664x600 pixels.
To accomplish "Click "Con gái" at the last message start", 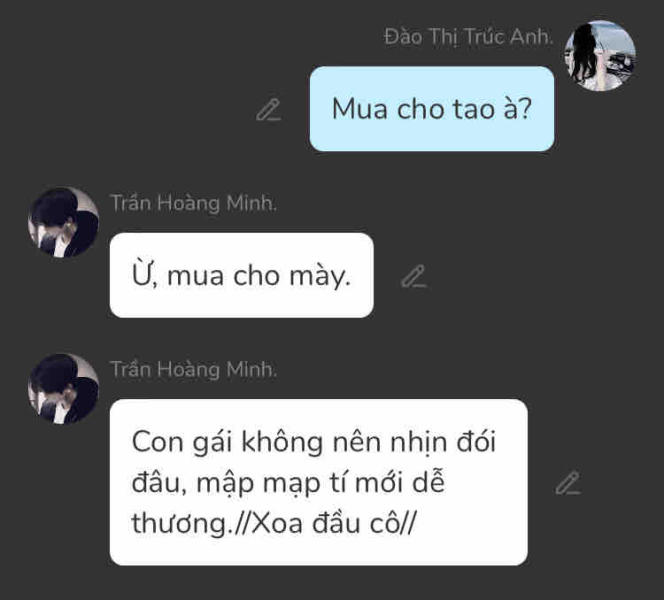I will tap(183, 443).
